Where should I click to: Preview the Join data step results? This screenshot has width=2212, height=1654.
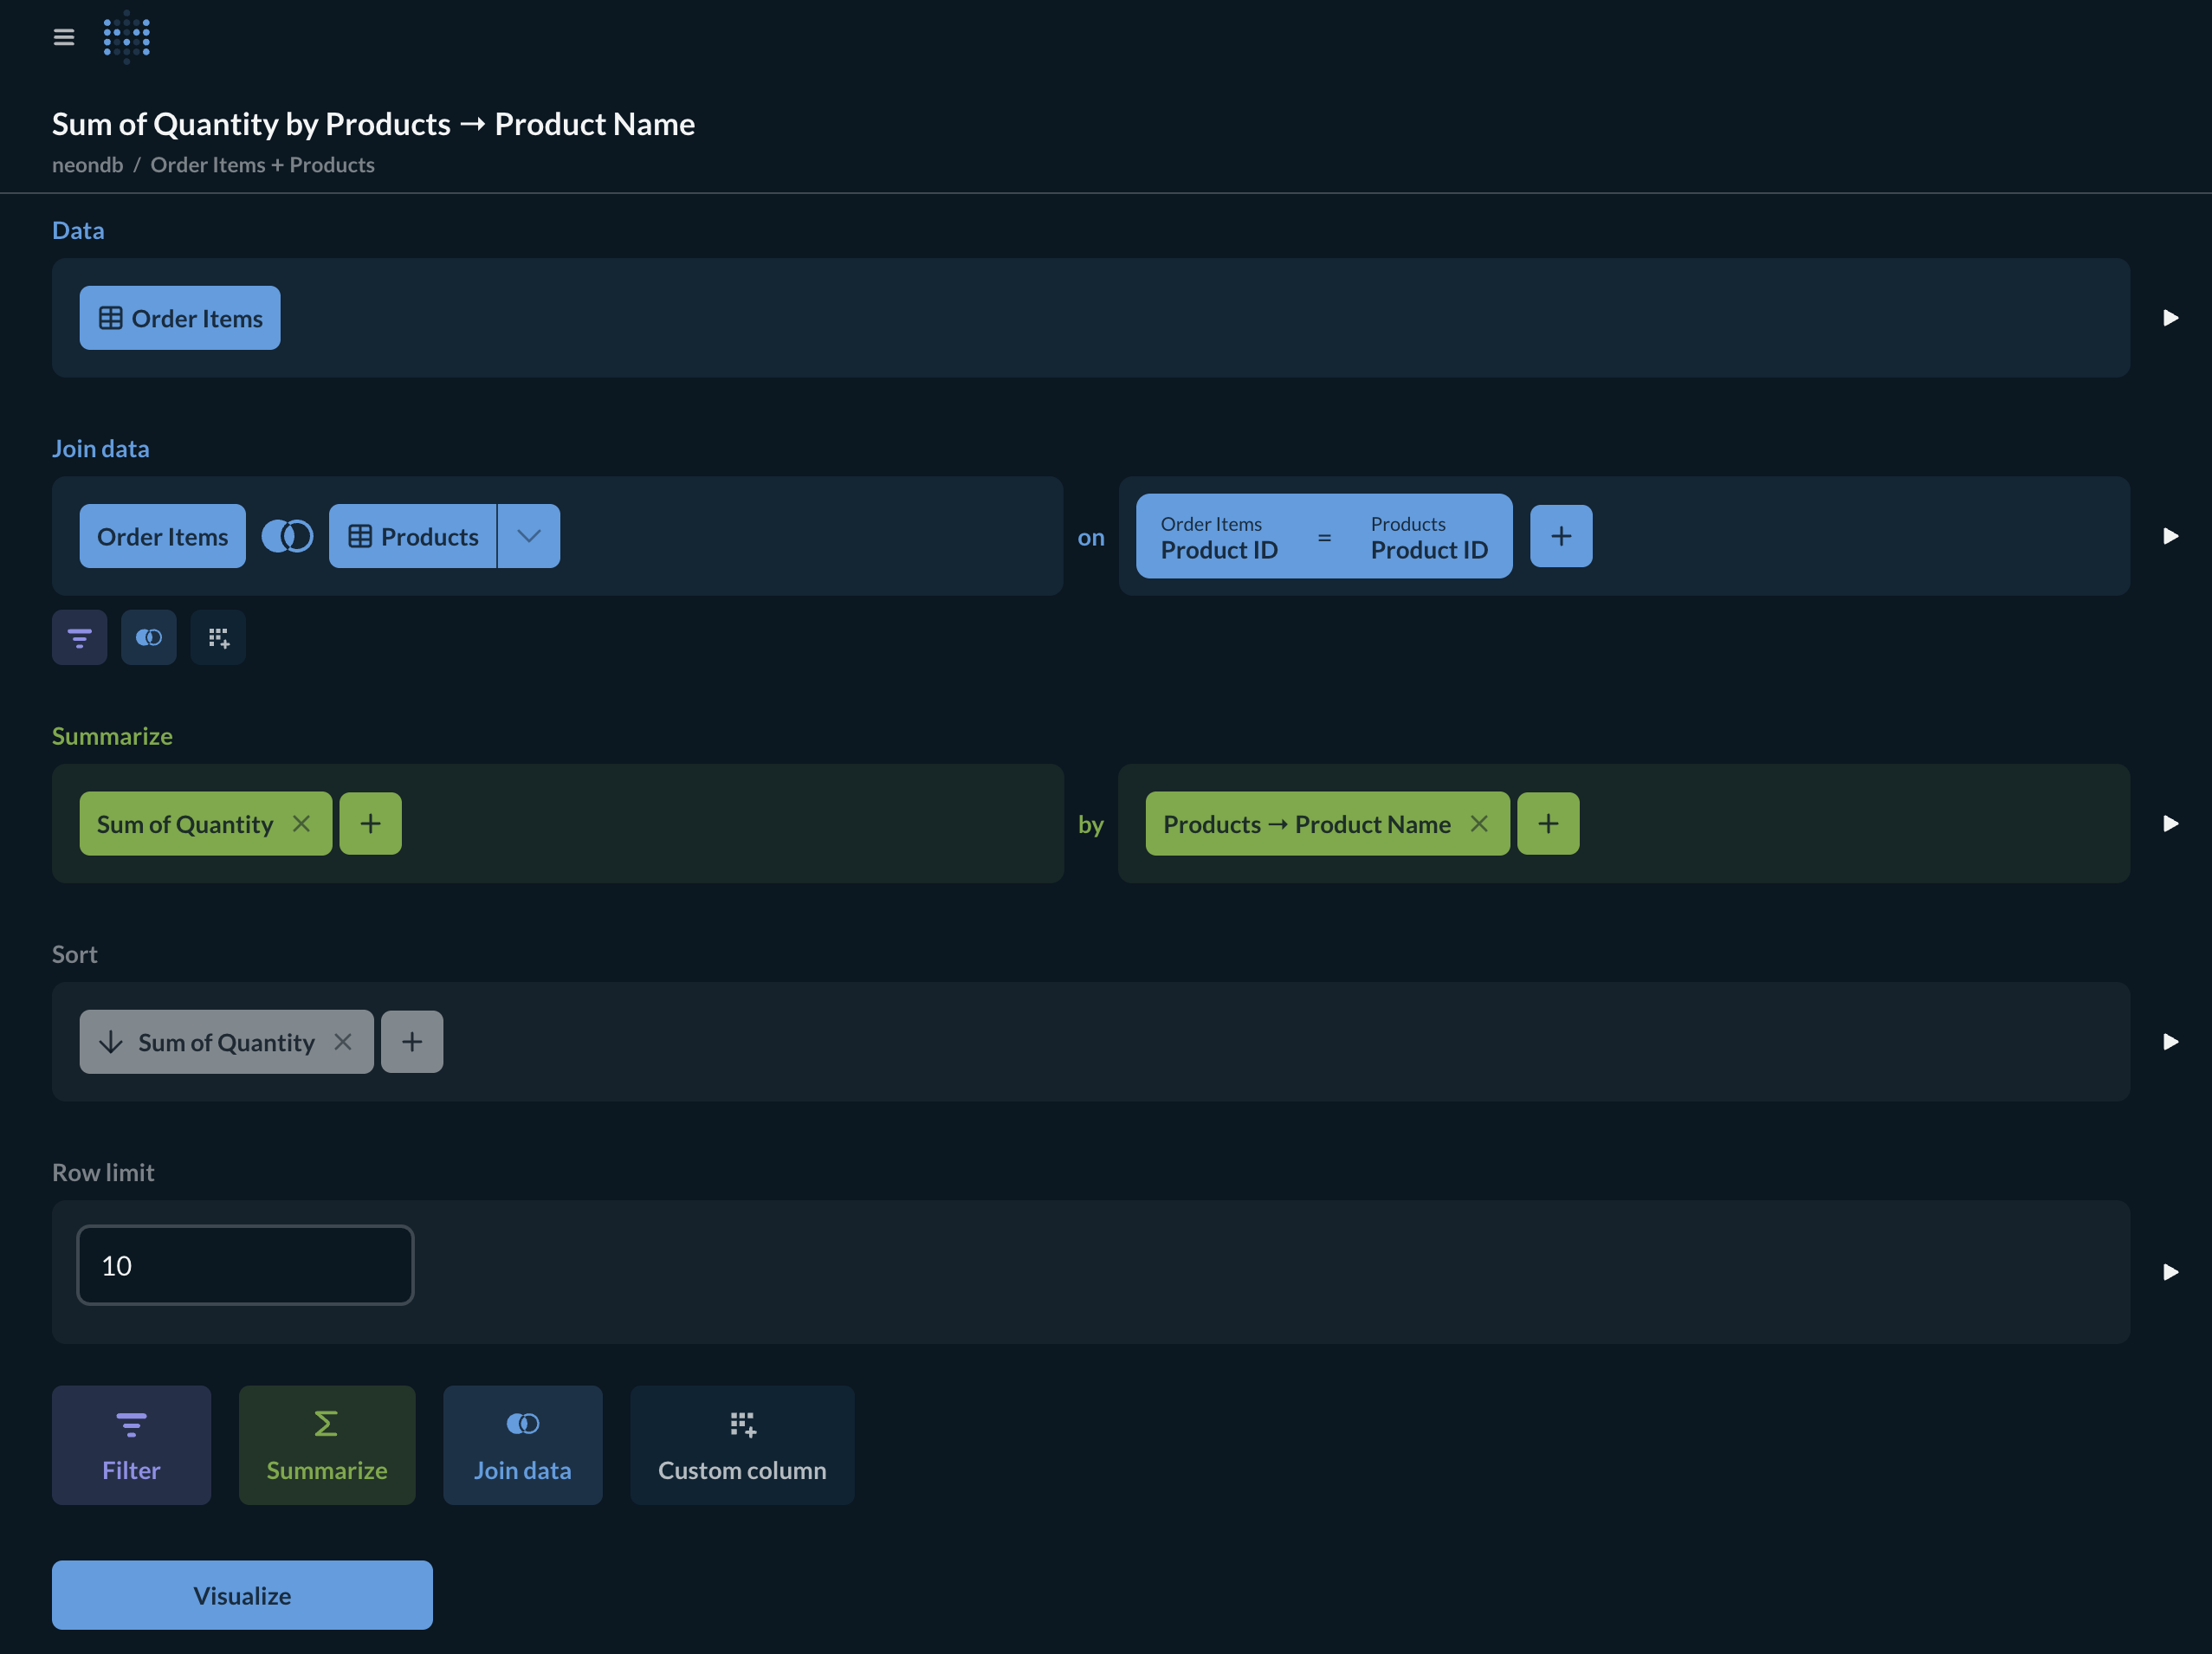pyautogui.click(x=2171, y=536)
